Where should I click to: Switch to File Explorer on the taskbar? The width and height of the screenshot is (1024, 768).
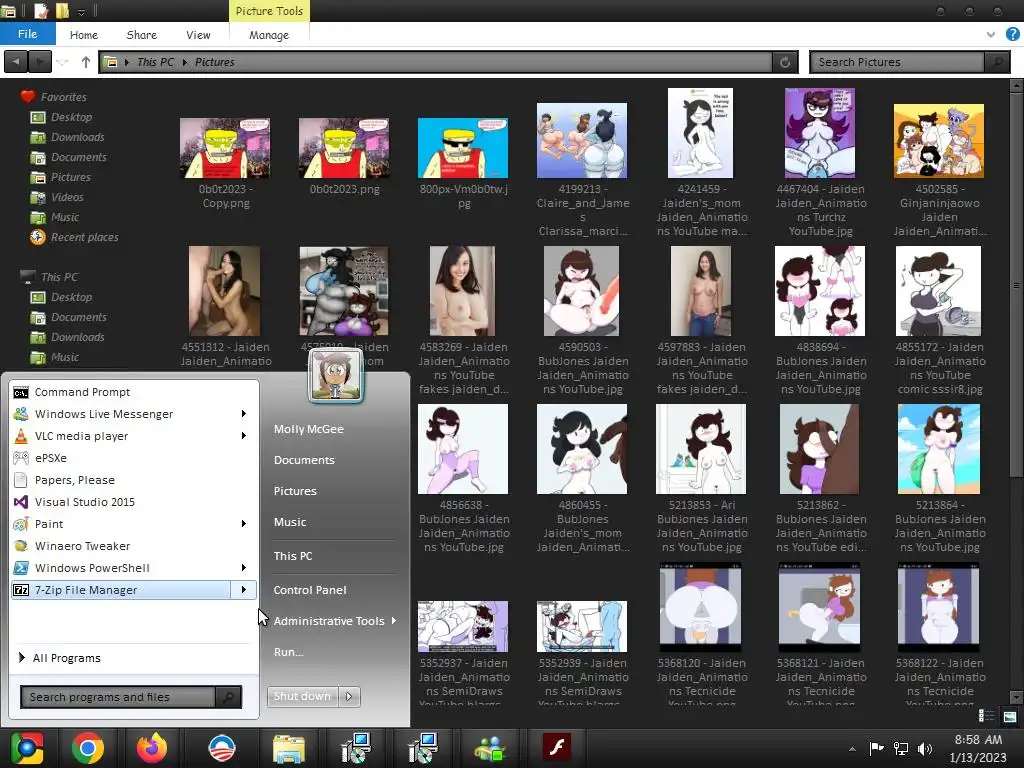(x=288, y=748)
